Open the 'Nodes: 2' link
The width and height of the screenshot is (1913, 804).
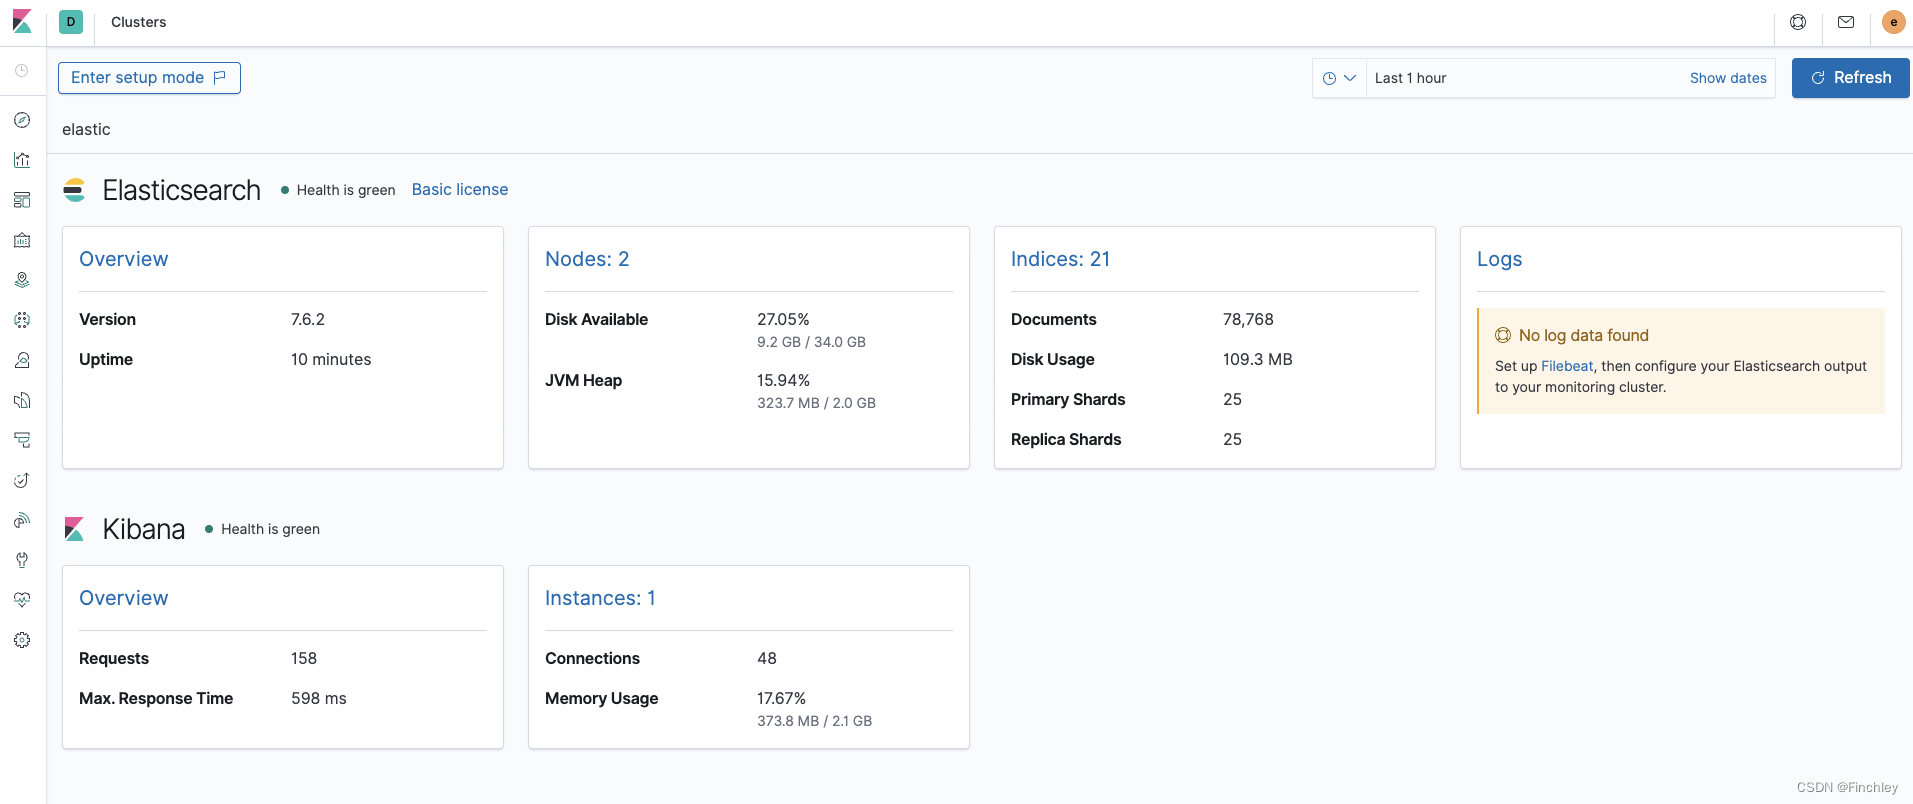click(587, 259)
